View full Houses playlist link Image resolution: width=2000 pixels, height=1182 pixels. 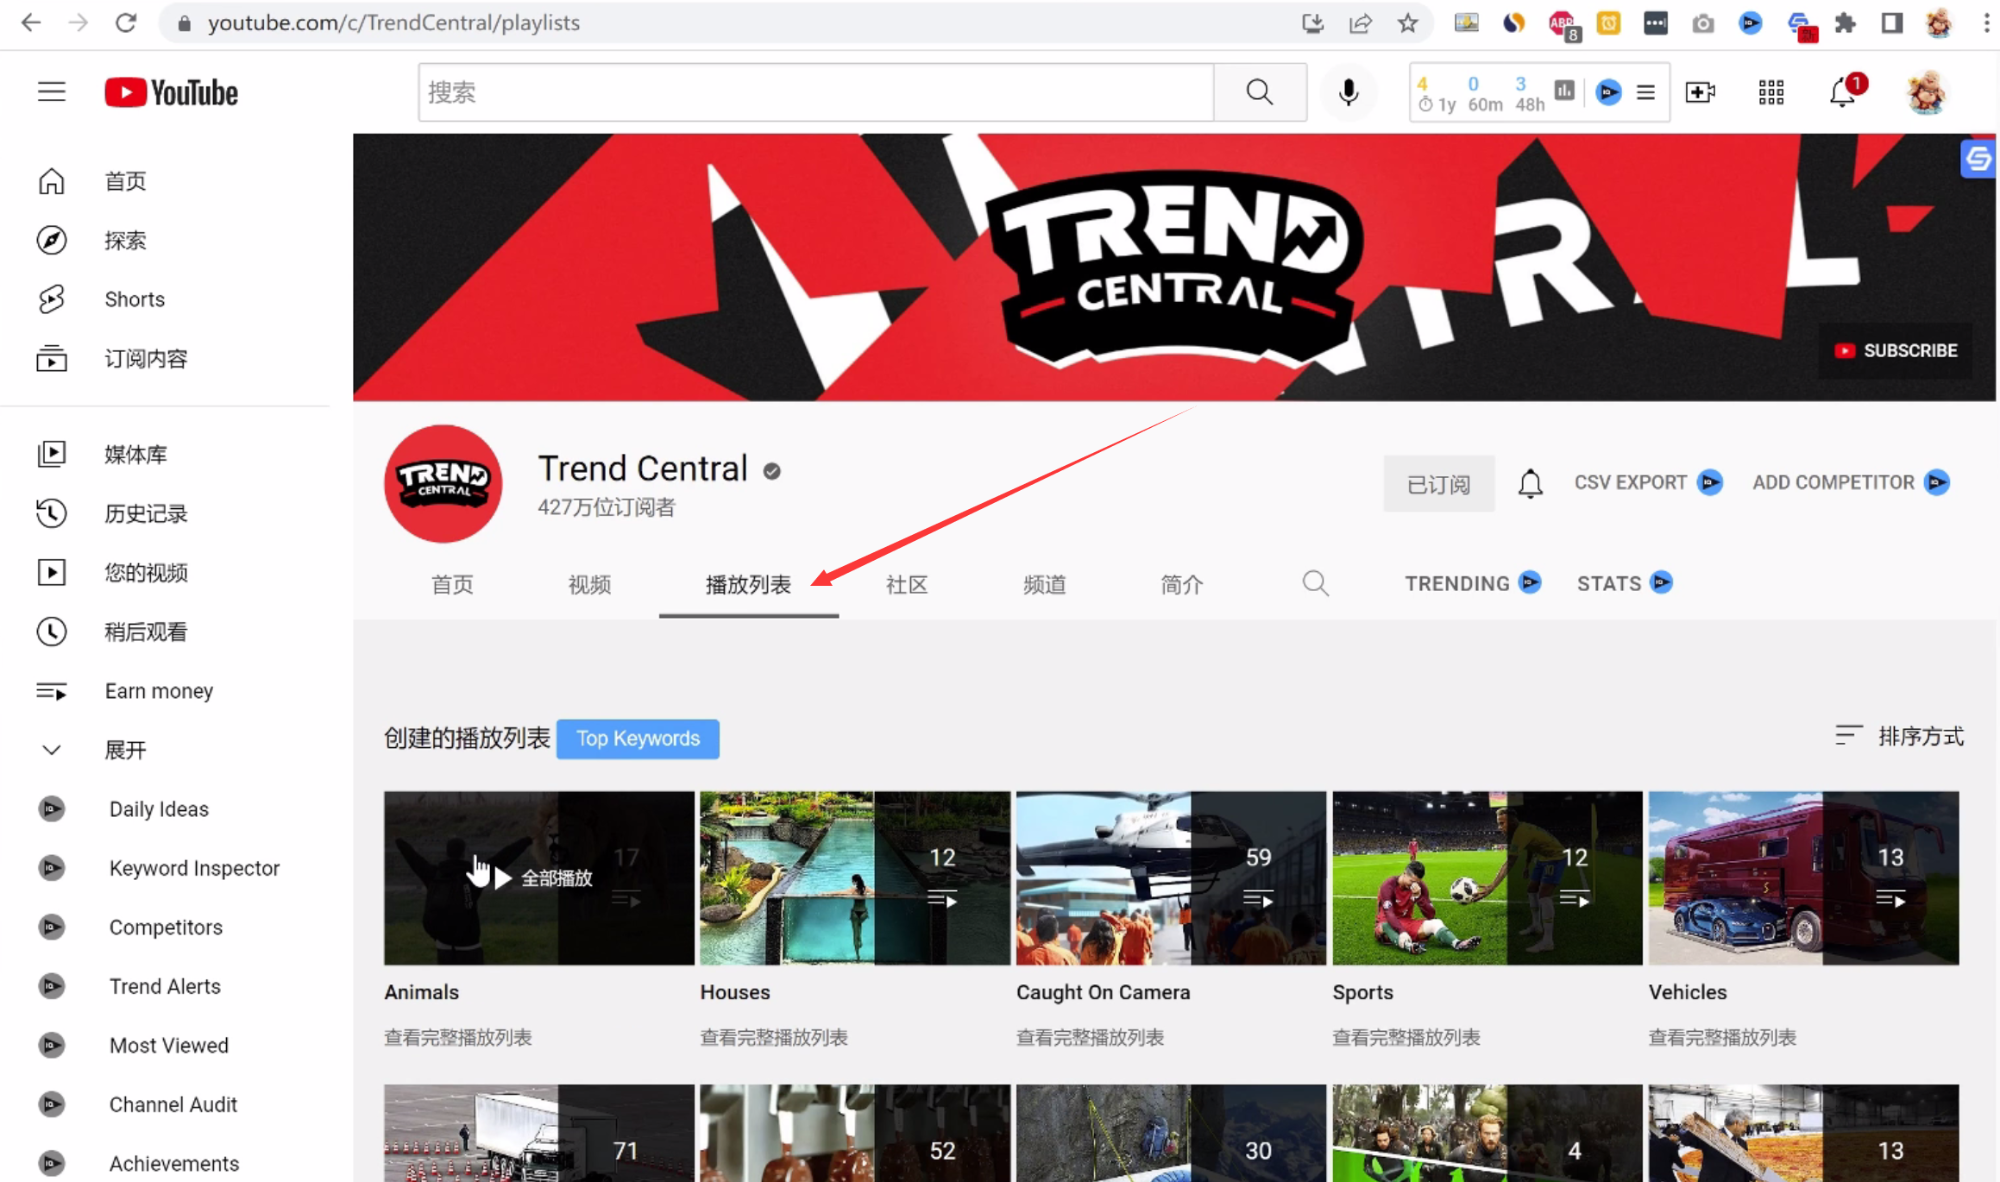click(774, 1037)
